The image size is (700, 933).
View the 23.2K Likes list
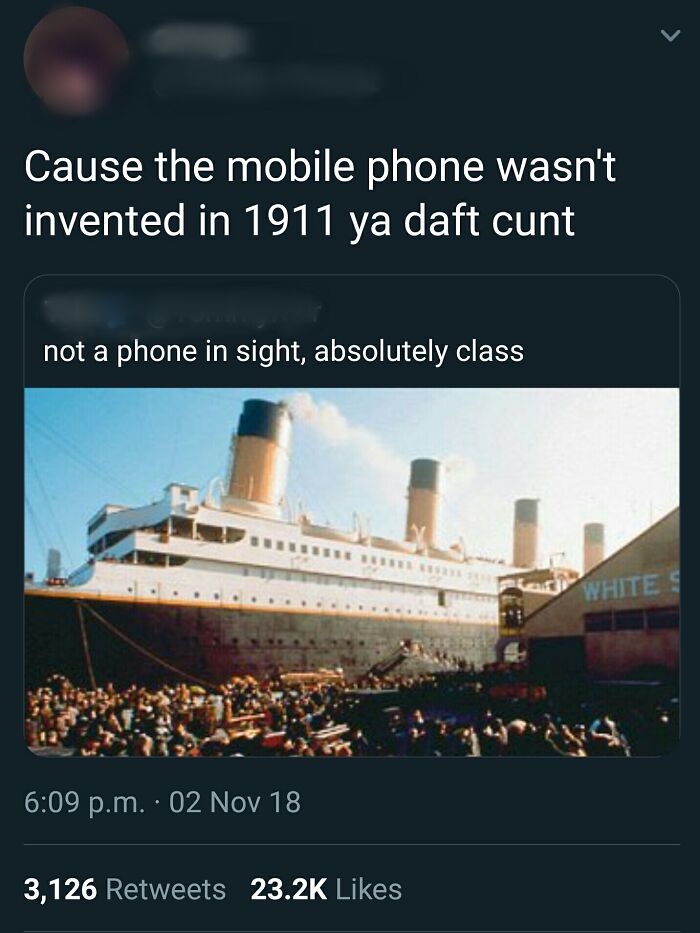[x=326, y=890]
